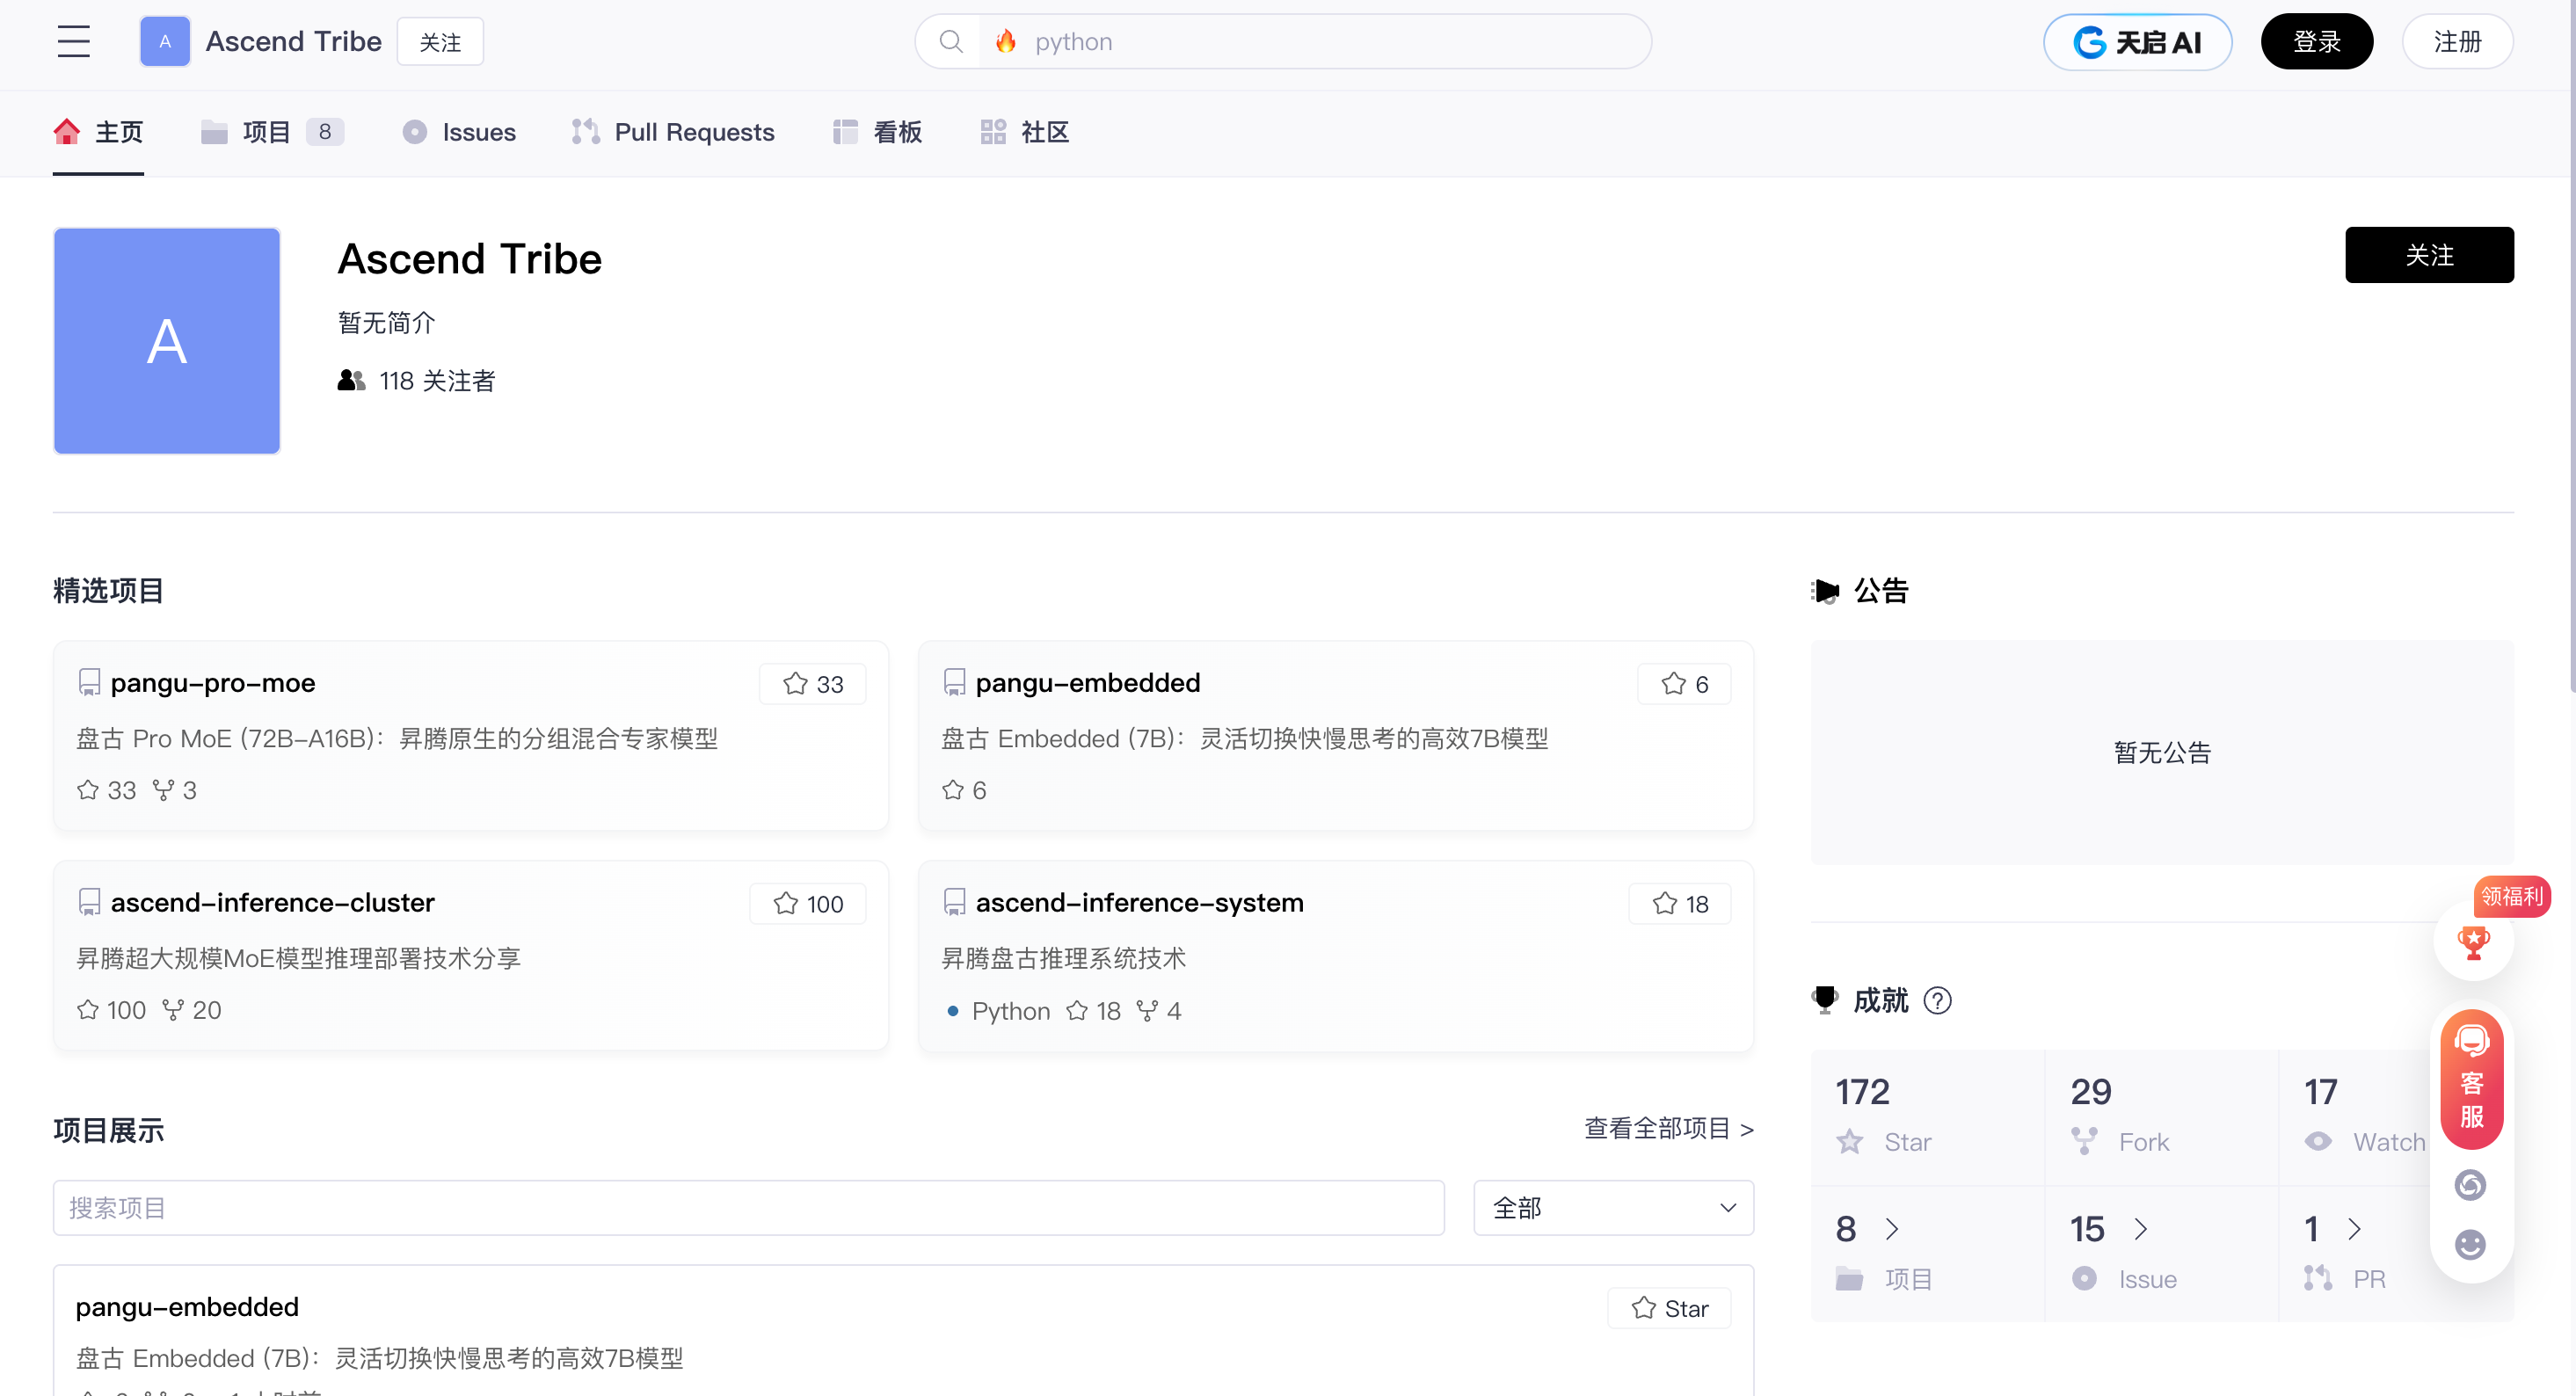The height and width of the screenshot is (1396, 2576).
Task: Star the pangu-pro-moe repository
Action: (812, 683)
